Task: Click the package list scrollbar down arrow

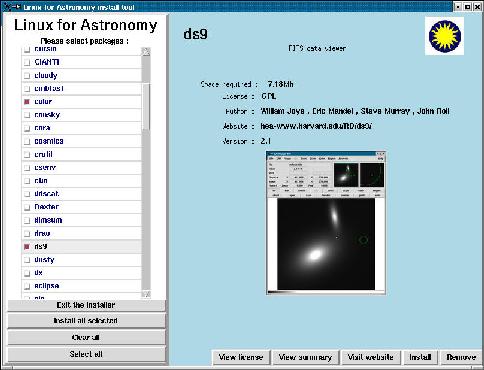Action: [146, 294]
